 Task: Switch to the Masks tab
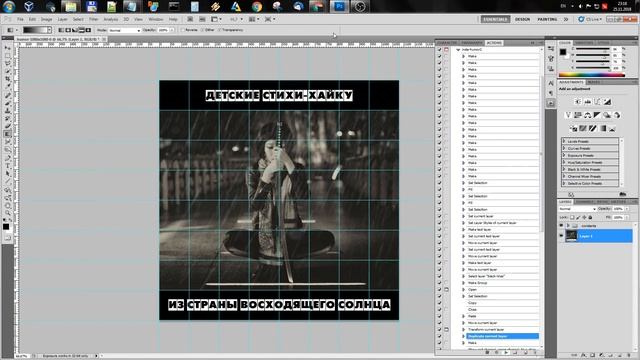pos(593,82)
